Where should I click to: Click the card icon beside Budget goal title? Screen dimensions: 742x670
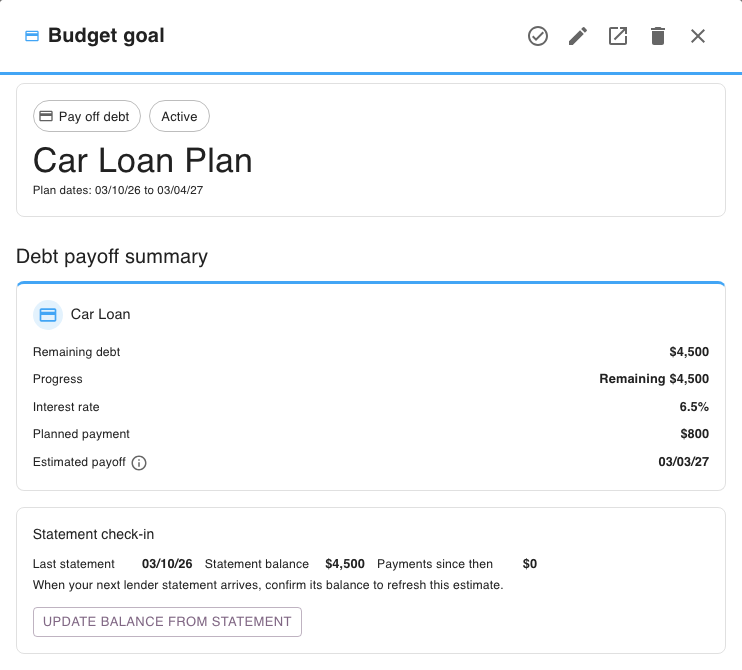pyautogui.click(x=32, y=36)
